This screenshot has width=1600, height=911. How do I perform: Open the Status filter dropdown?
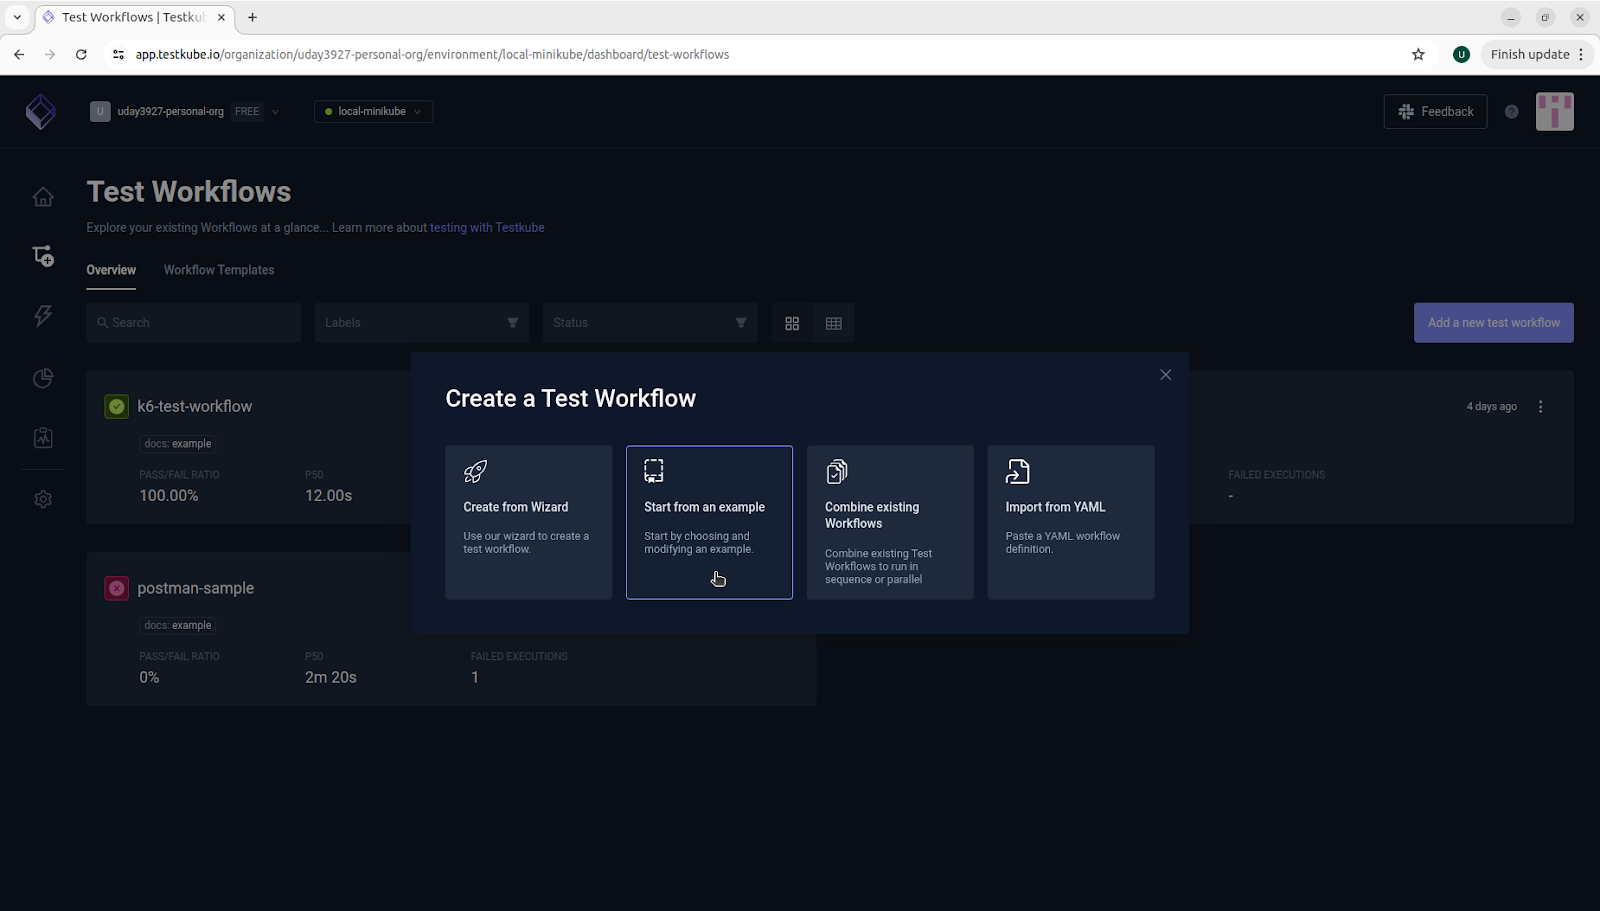[x=650, y=323]
